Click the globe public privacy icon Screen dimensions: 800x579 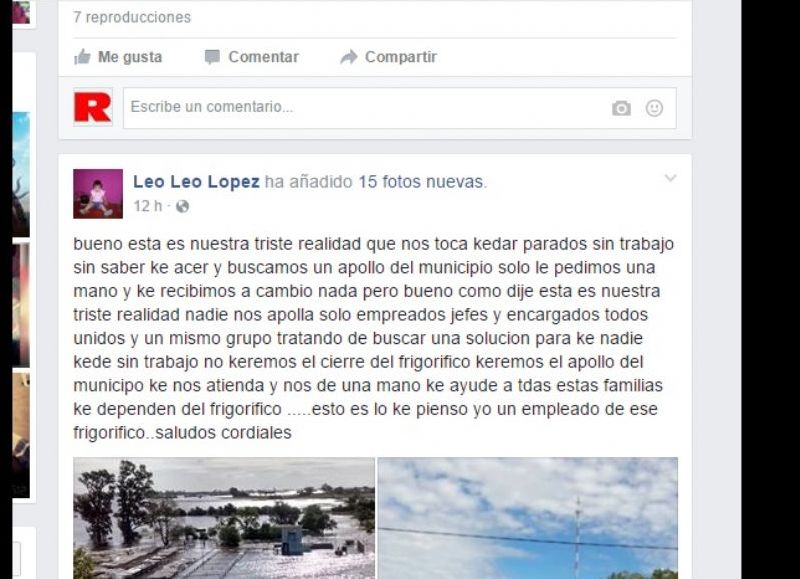pos(182,207)
